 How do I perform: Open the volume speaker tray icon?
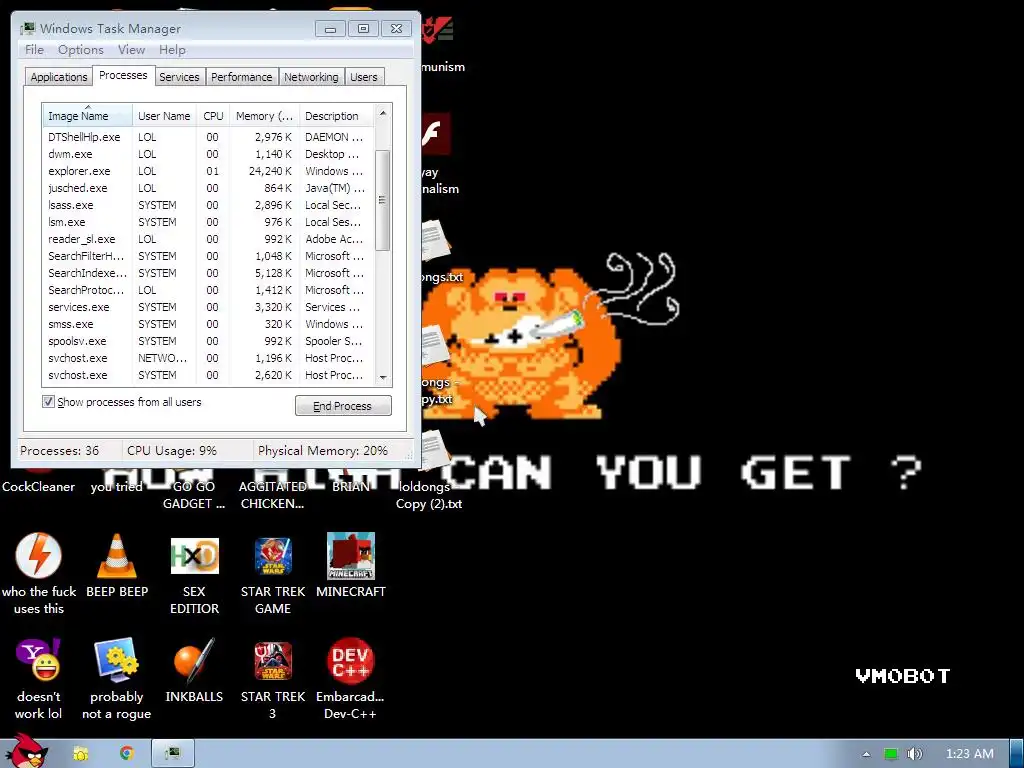coord(914,754)
